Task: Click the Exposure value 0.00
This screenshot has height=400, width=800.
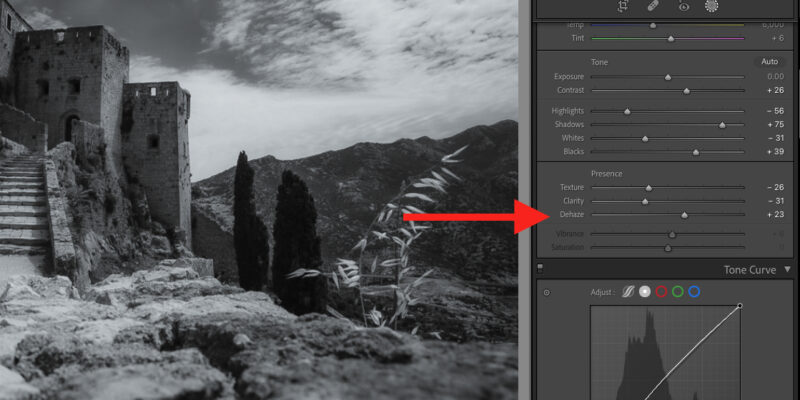Action: click(x=776, y=77)
